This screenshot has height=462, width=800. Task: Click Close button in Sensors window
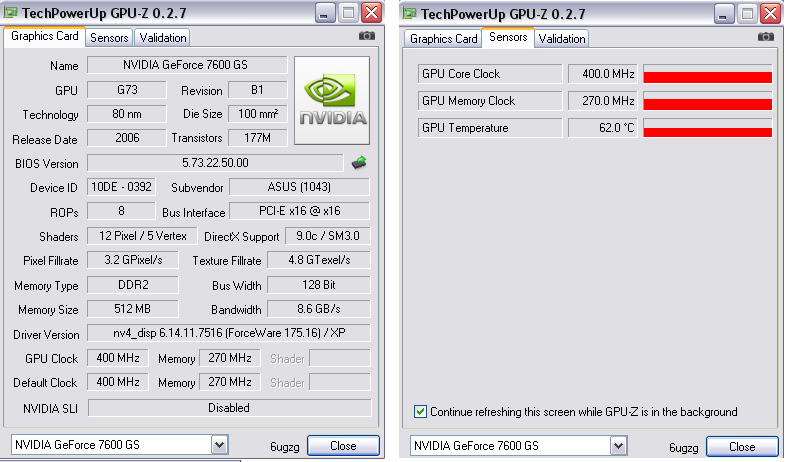(742, 447)
